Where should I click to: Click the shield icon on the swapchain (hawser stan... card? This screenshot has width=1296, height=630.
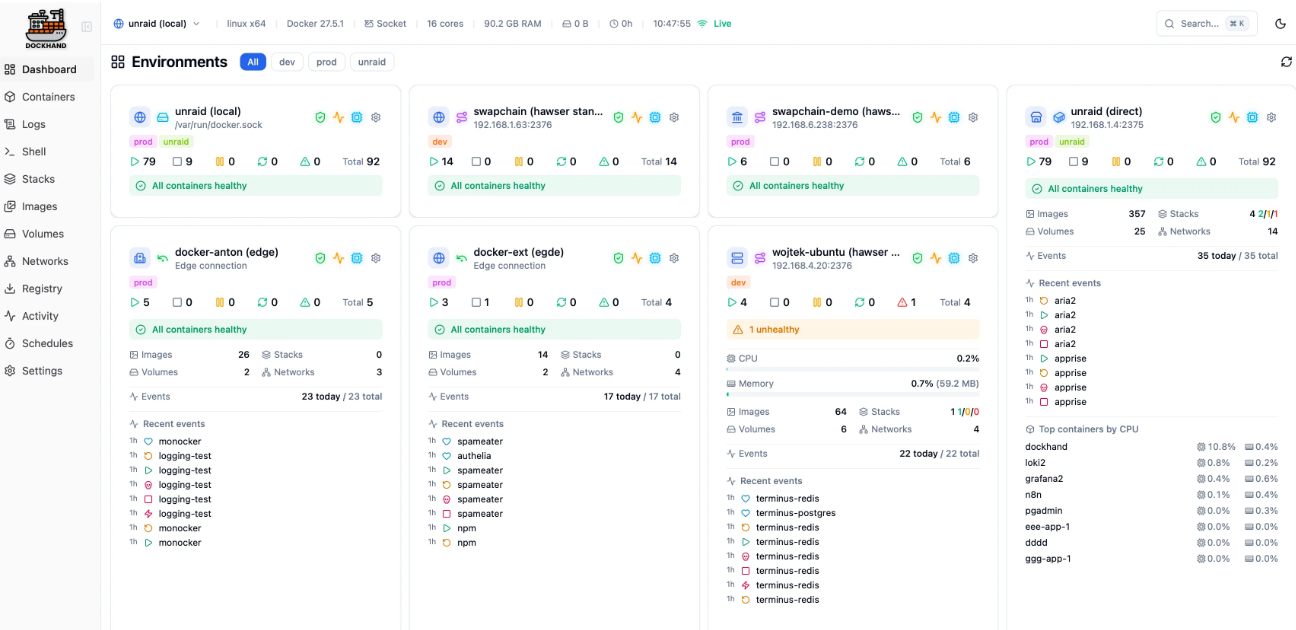click(618, 117)
